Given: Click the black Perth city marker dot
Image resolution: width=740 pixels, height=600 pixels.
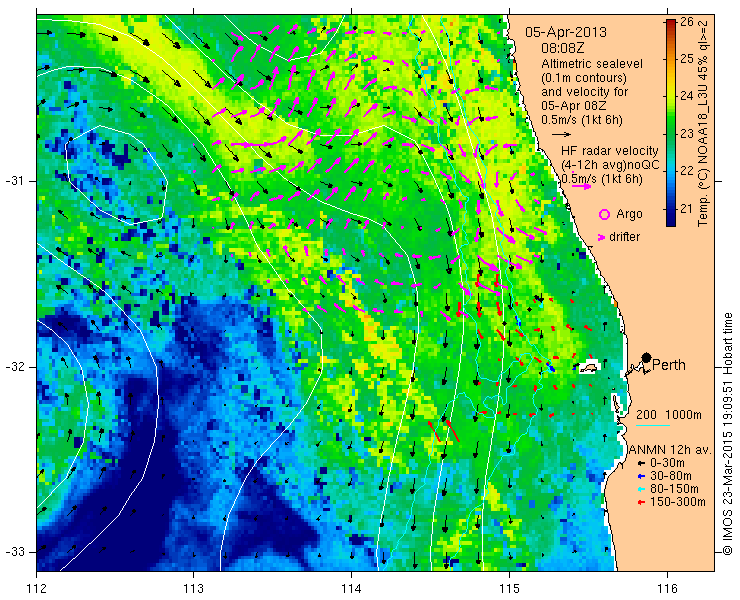Looking at the screenshot, I should click(646, 357).
